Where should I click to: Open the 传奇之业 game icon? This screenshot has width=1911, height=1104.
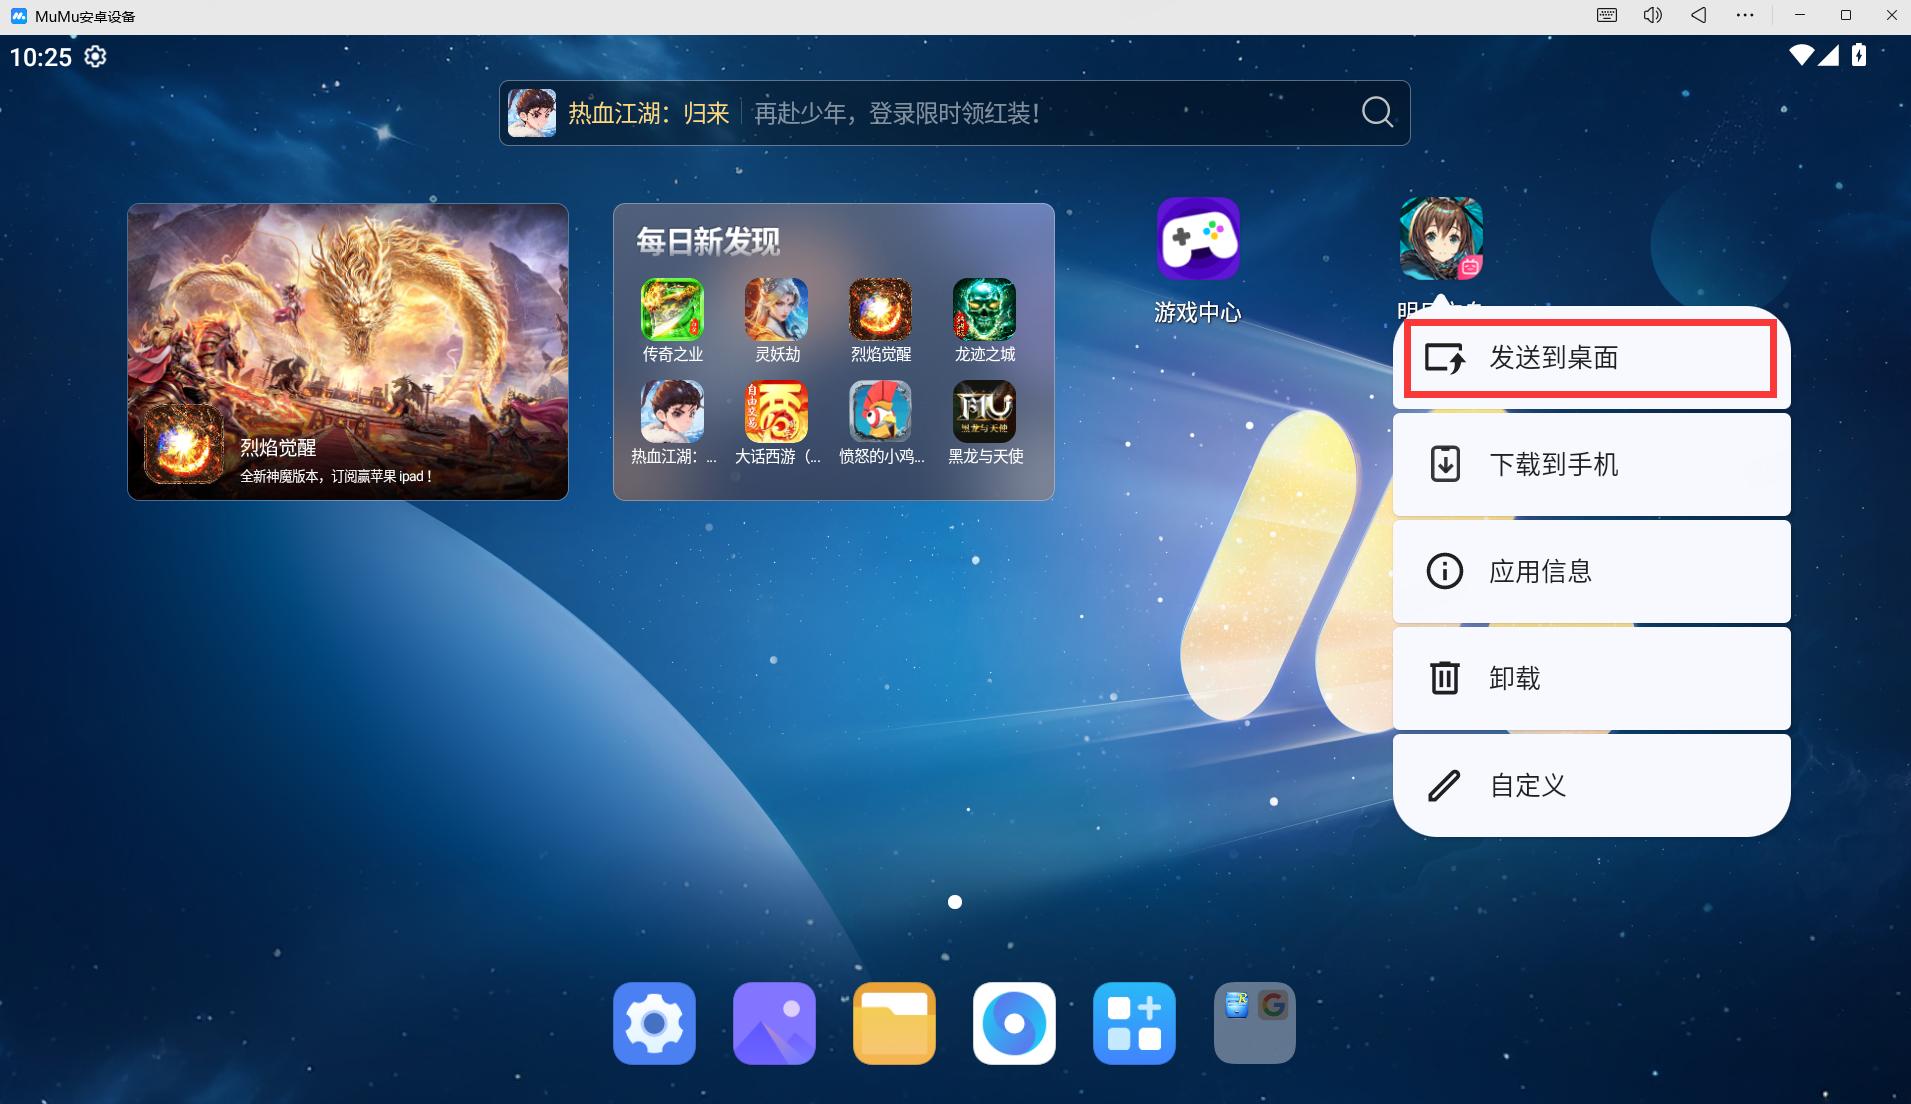tap(672, 310)
